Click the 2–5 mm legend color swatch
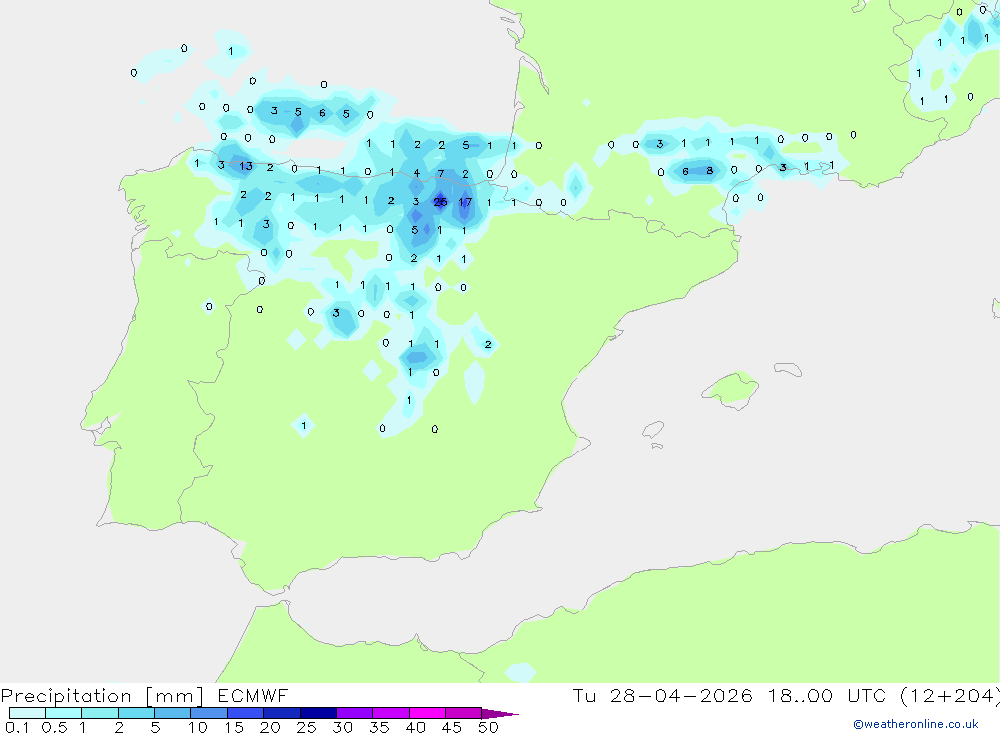This screenshot has width=1000, height=733. [x=136, y=713]
